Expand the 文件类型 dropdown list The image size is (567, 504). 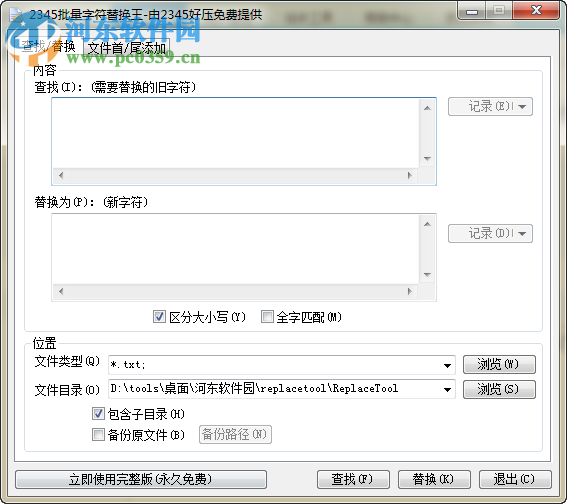[x=447, y=365]
